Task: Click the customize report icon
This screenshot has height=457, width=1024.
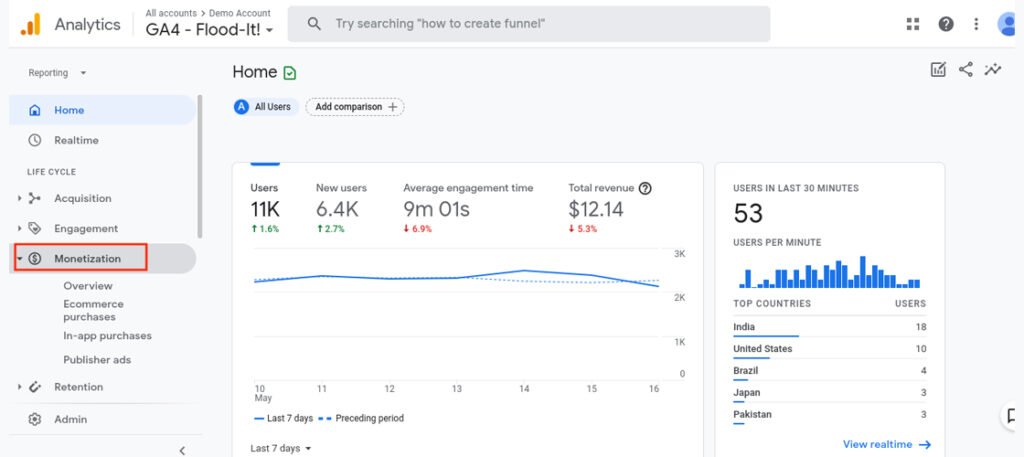Action: point(937,69)
